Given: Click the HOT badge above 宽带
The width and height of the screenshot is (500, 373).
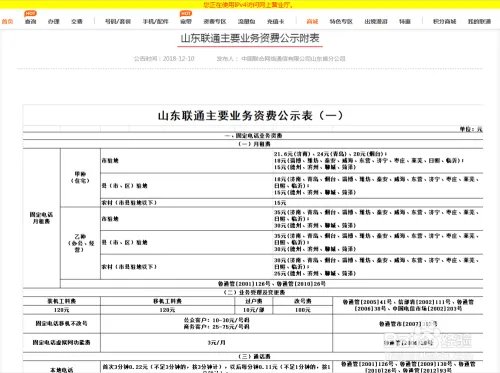Looking at the screenshot, I should [x=186, y=13].
